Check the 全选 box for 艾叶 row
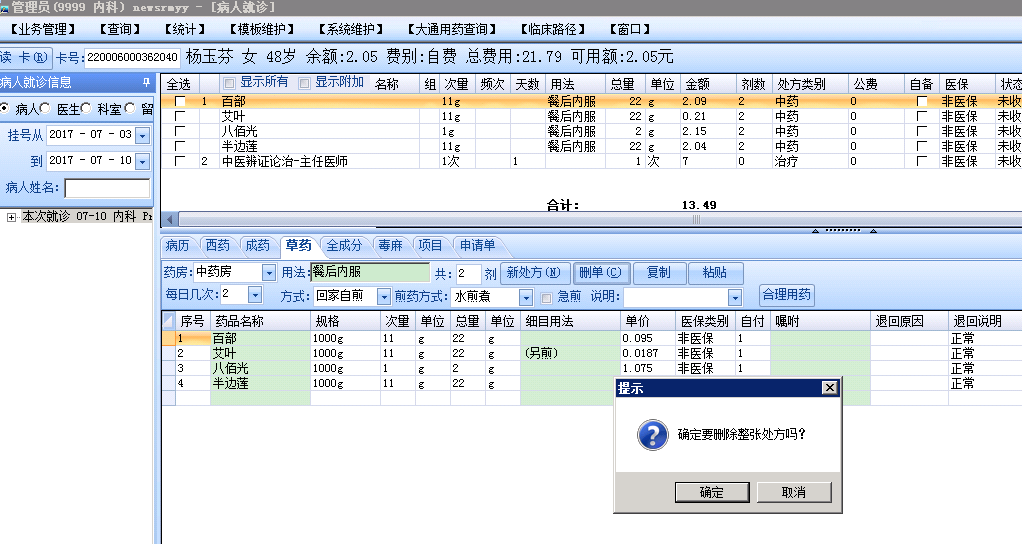This screenshot has width=1022, height=544. click(180, 117)
